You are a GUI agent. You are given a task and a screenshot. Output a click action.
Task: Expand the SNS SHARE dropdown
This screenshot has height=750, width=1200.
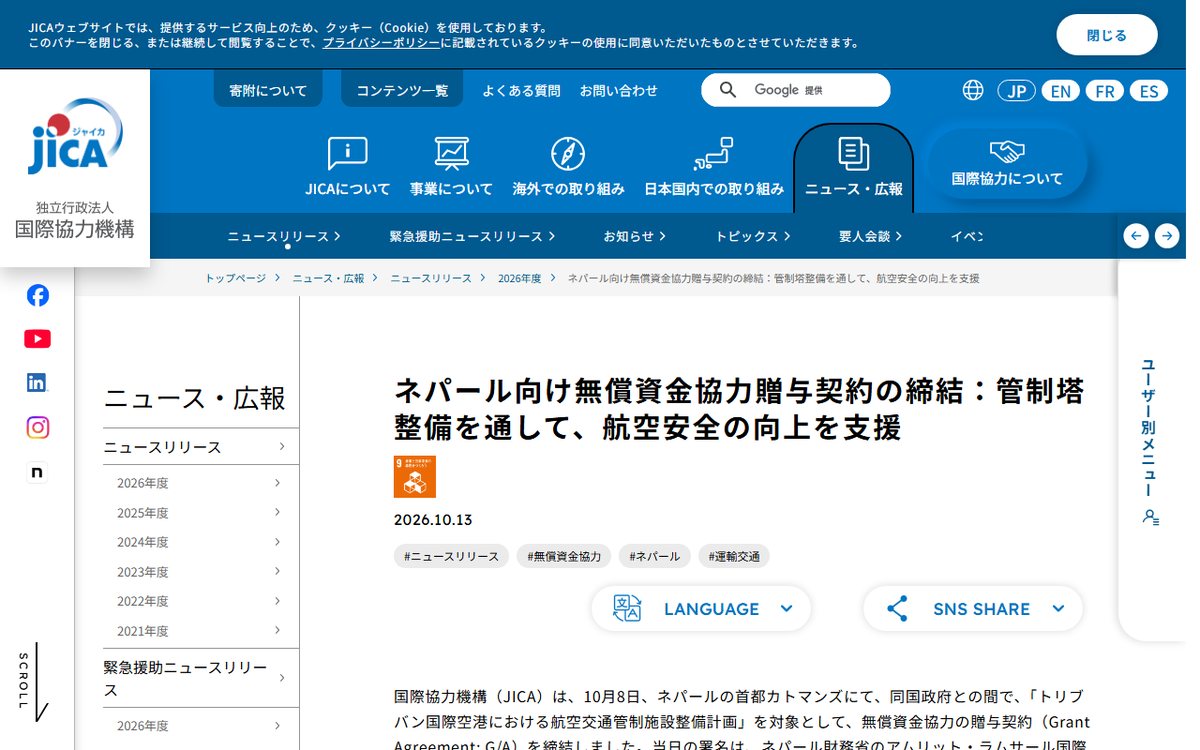coord(973,608)
